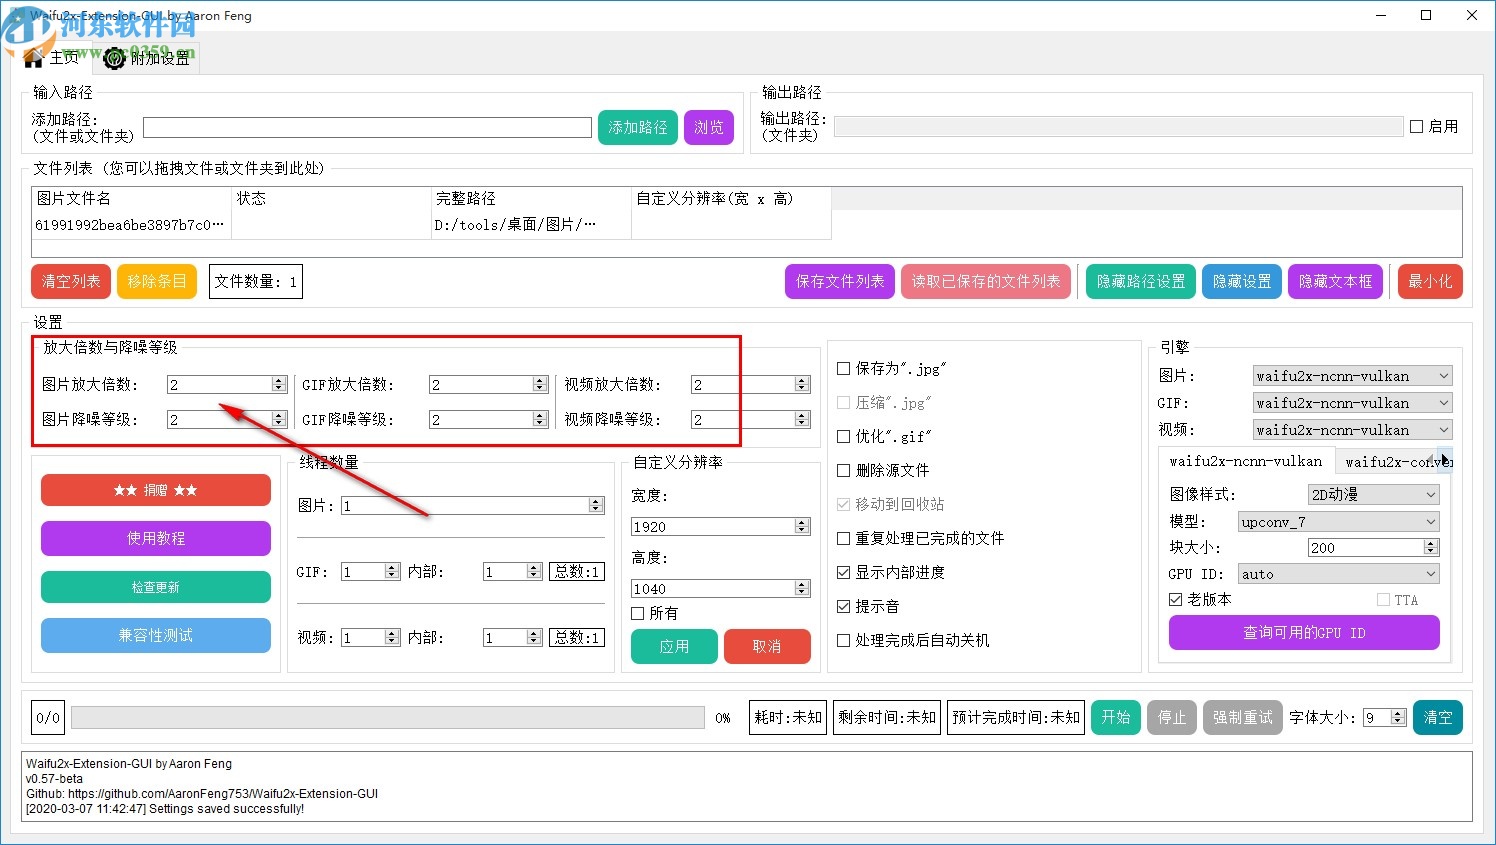Viewport: 1496px width, 845px height.
Task: Run the 兼容性测试 compatibility test
Action: coord(155,635)
